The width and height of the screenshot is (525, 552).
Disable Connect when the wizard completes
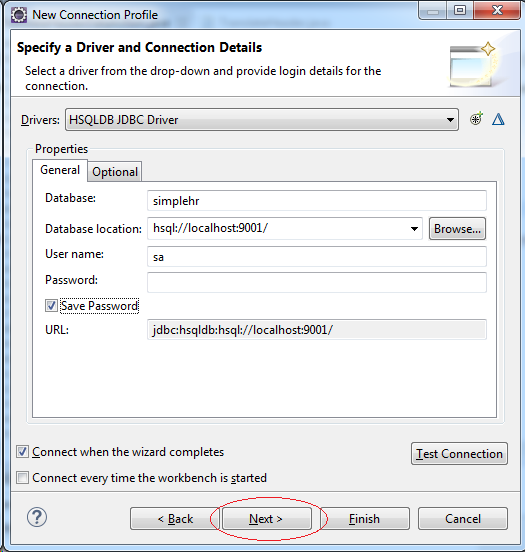point(23,452)
